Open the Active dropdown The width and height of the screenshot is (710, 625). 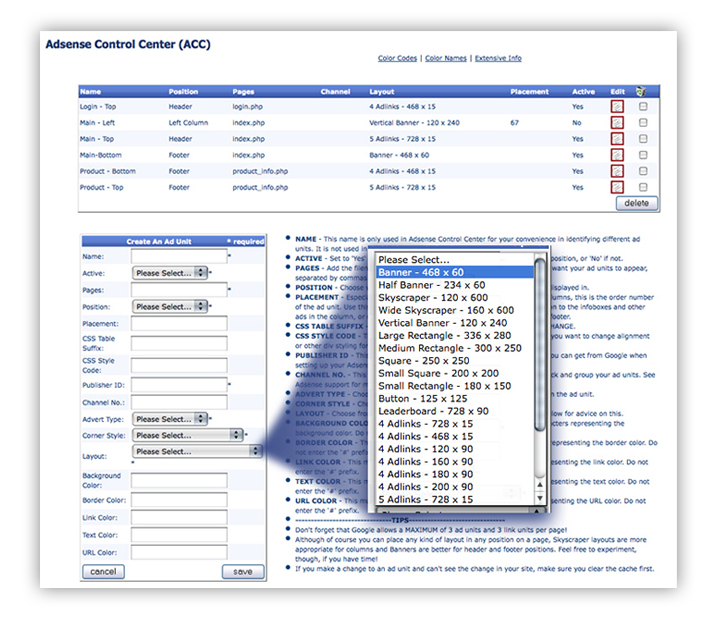pyautogui.click(x=170, y=273)
